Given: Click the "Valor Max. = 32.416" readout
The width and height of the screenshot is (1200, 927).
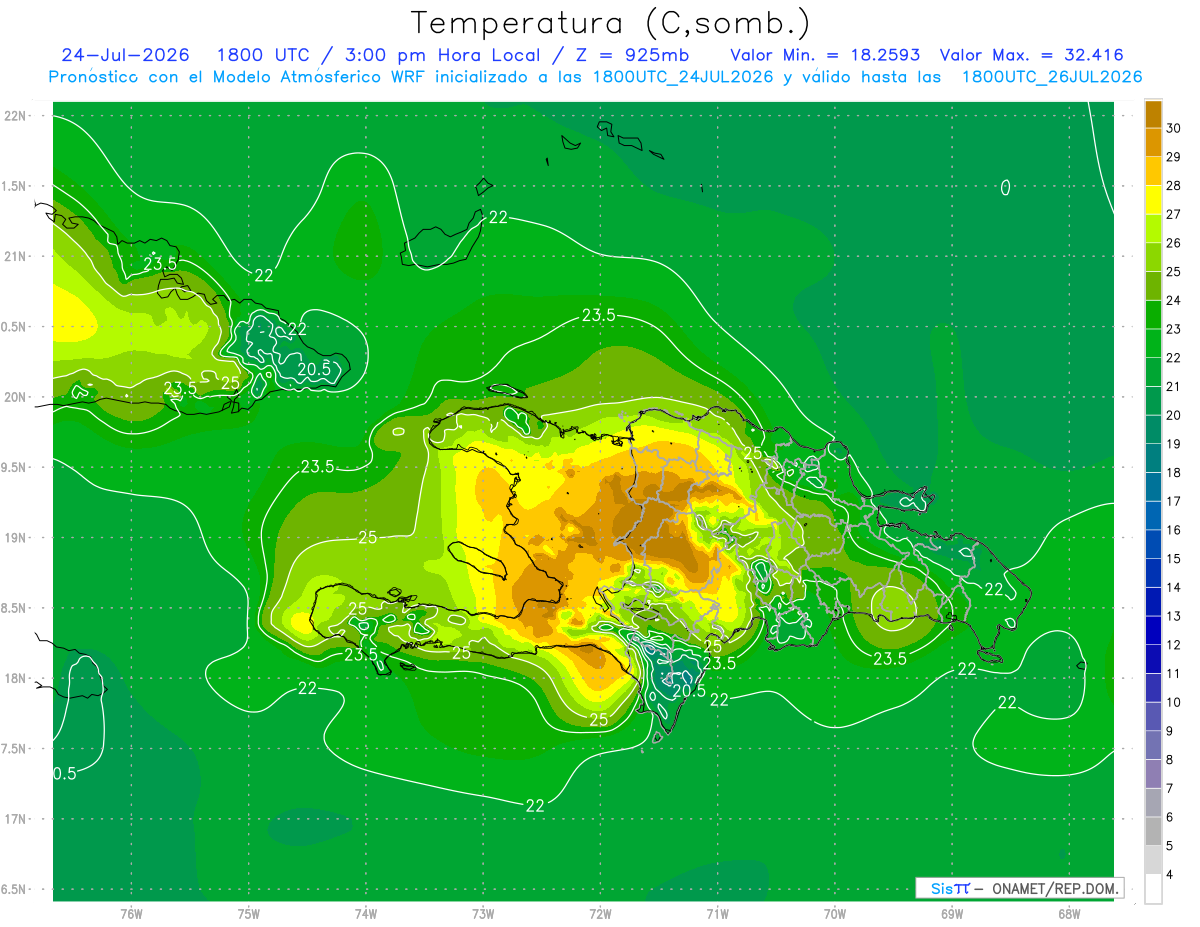Looking at the screenshot, I should pos(1032,56).
